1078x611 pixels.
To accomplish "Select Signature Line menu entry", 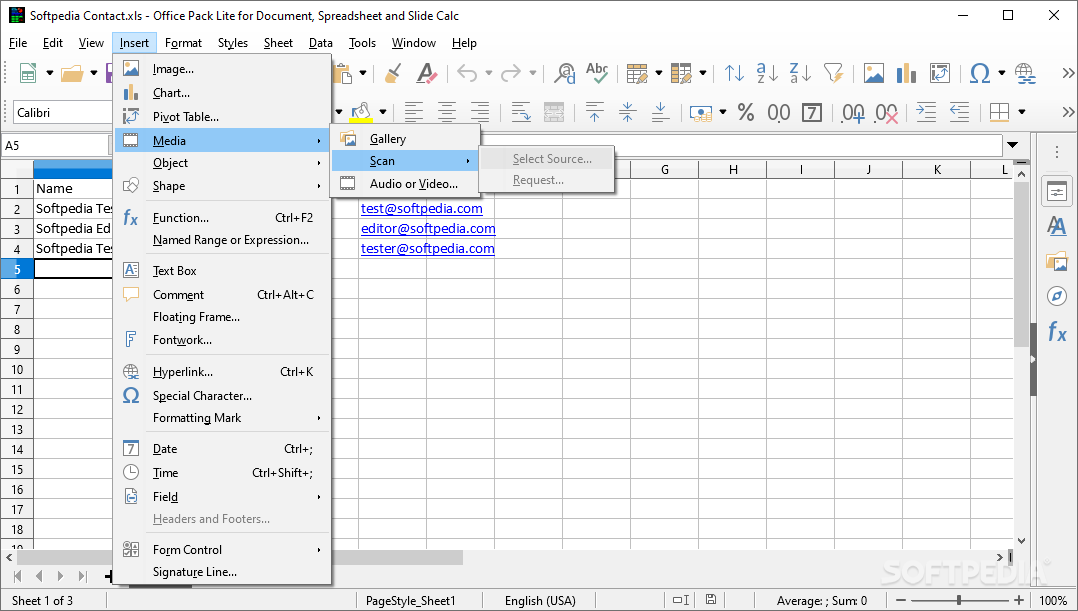I will coord(221,572).
